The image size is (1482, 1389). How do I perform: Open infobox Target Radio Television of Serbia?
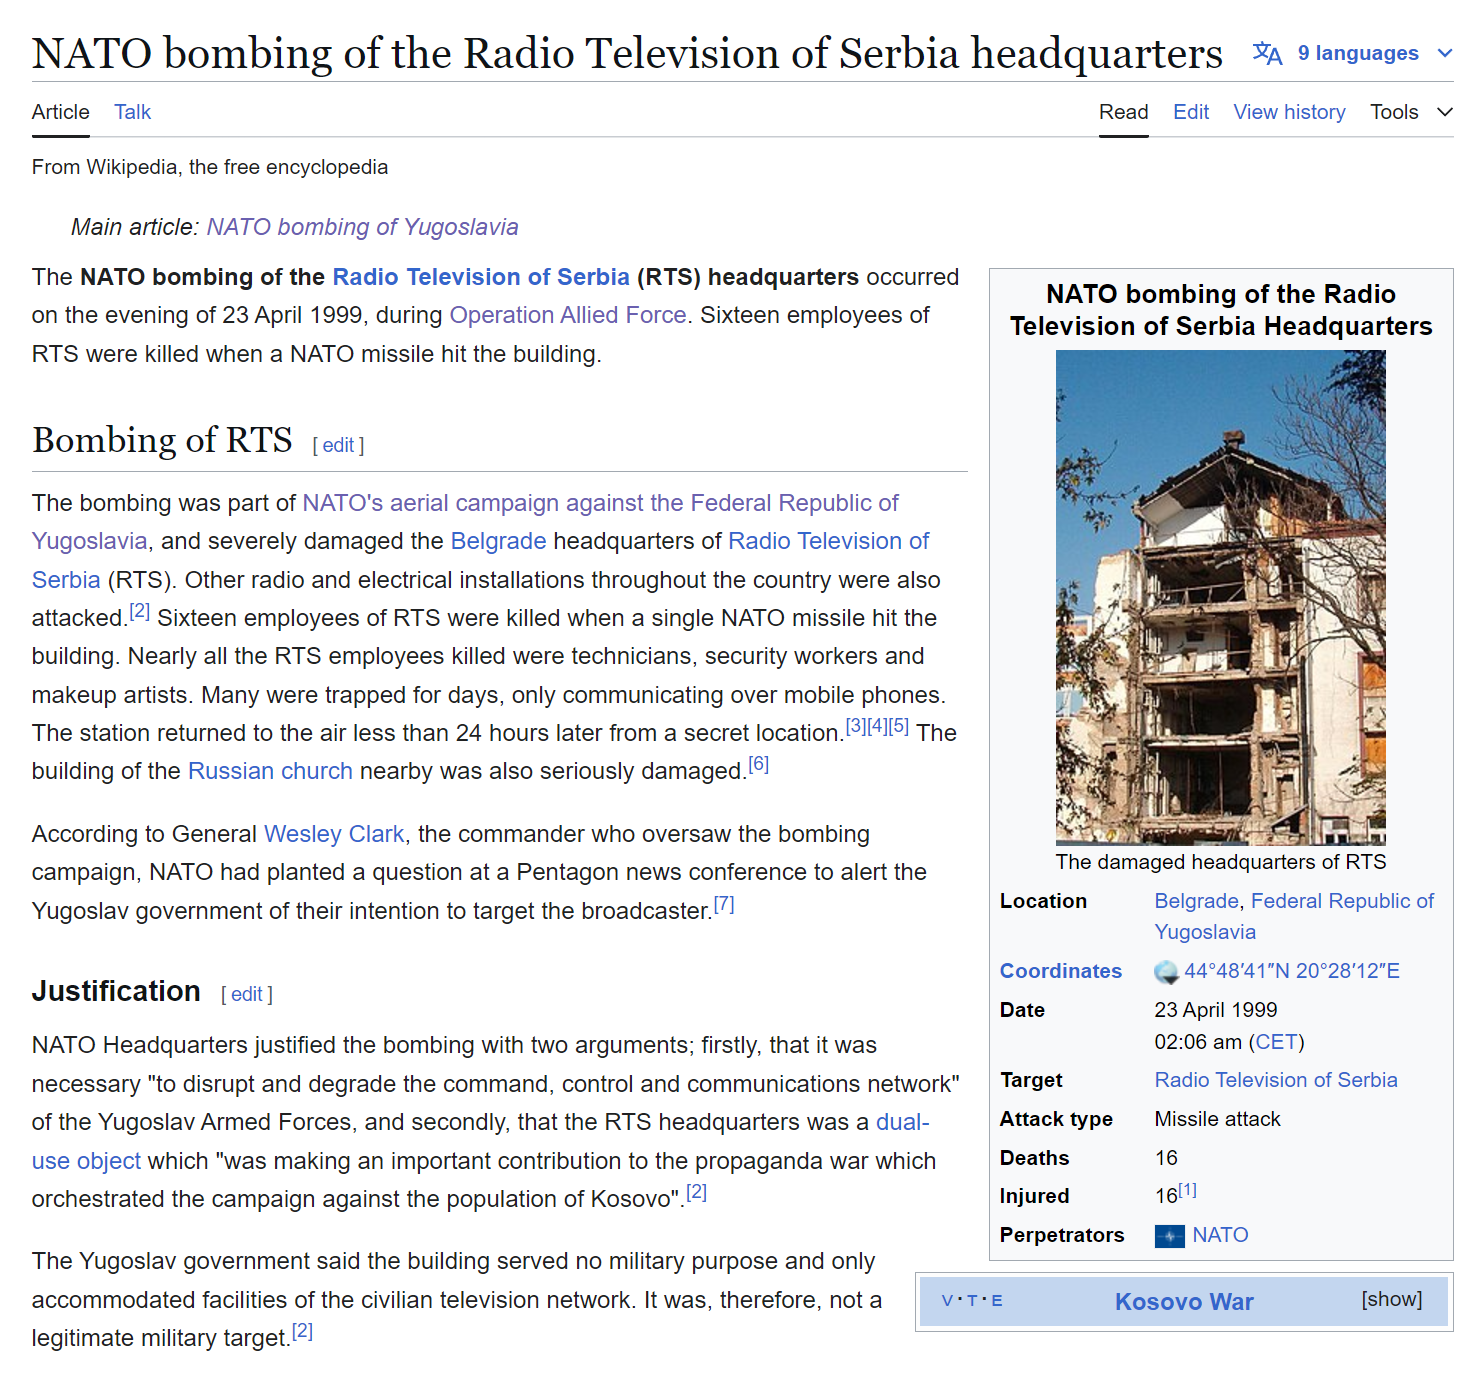coord(1276,1080)
